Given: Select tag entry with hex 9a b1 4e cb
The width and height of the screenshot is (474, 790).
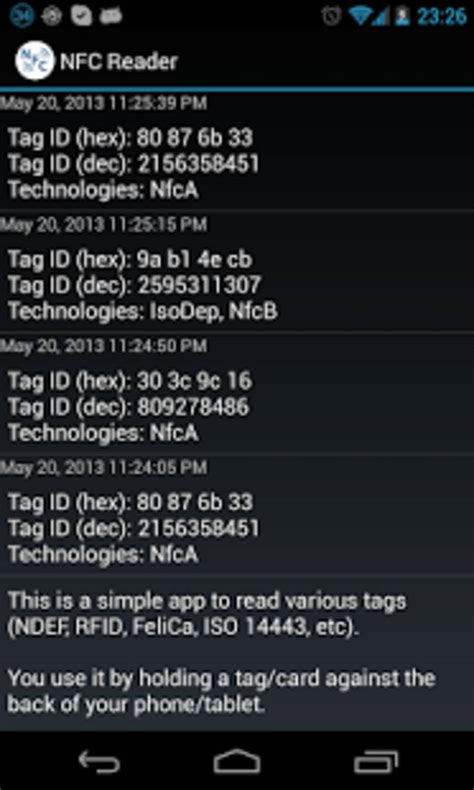Looking at the screenshot, I should coord(237,272).
